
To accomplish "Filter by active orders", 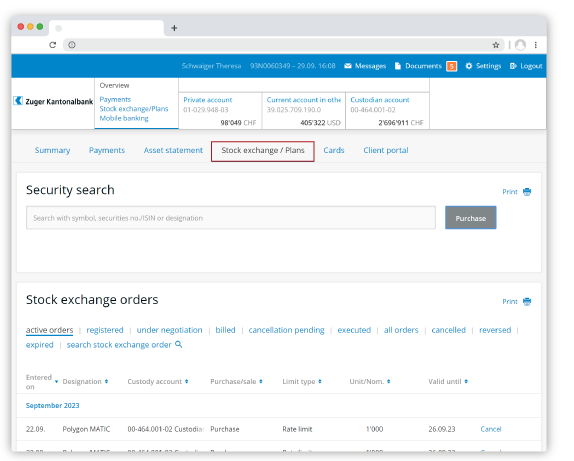I will 49,330.
